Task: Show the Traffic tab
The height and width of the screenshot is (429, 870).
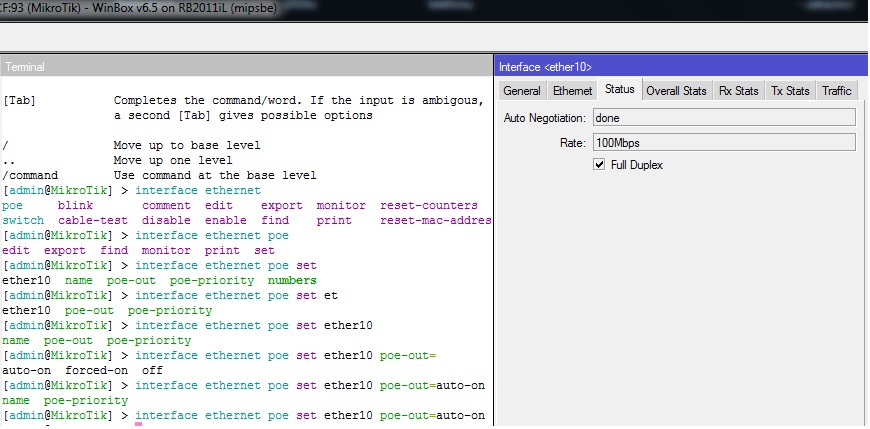Action: coord(837,91)
